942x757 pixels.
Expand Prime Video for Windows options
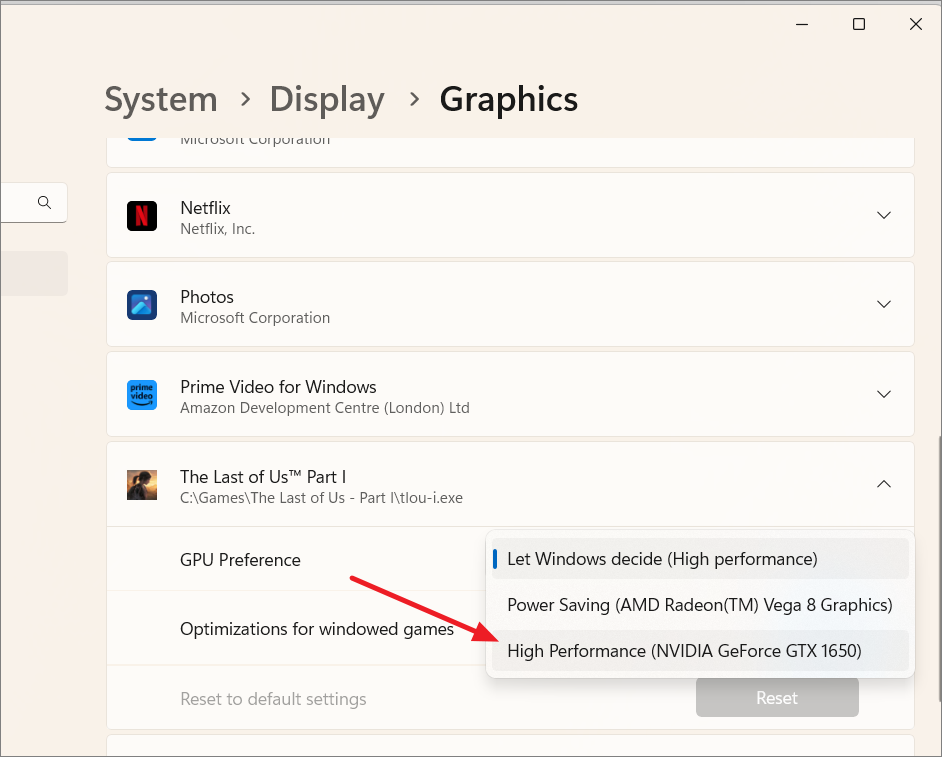pyautogui.click(x=884, y=394)
